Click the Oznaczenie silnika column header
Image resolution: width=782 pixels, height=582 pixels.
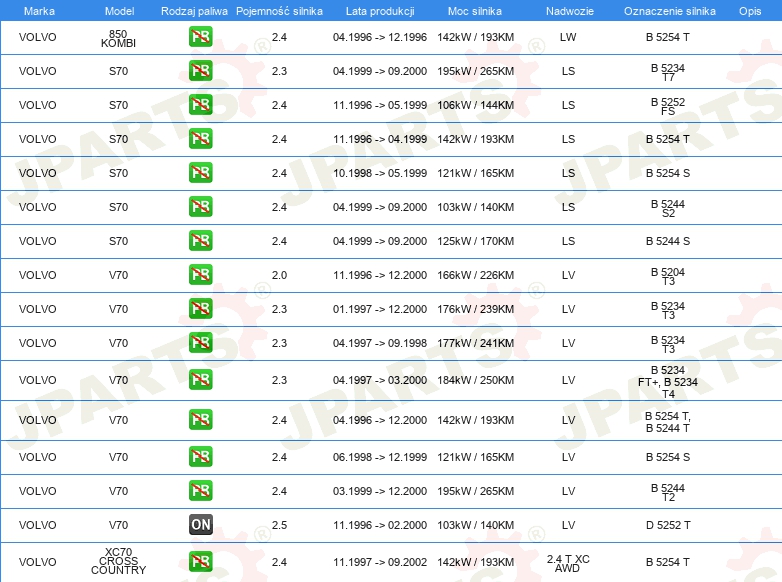pyautogui.click(x=670, y=11)
